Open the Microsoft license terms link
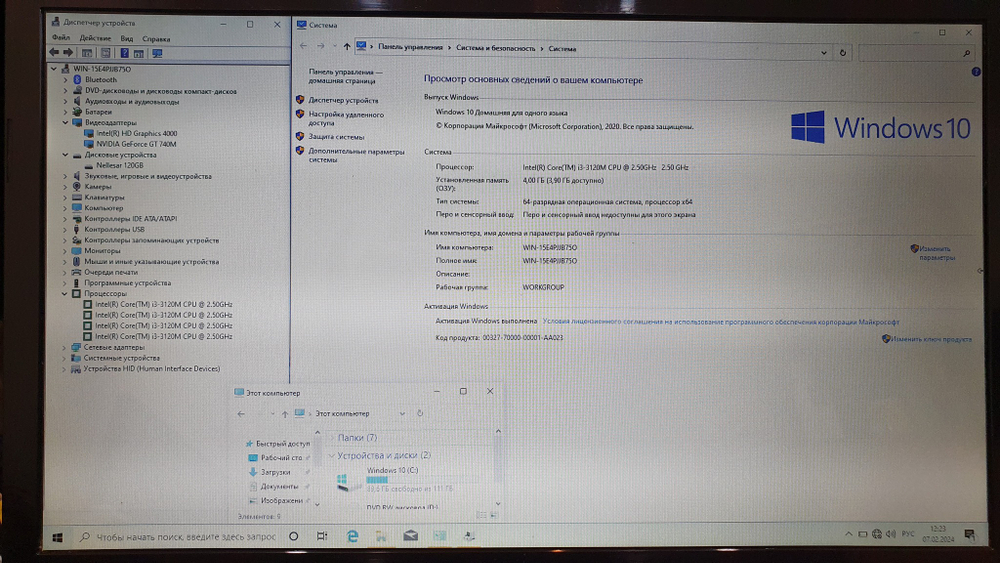The width and height of the screenshot is (1000, 563). (721, 322)
